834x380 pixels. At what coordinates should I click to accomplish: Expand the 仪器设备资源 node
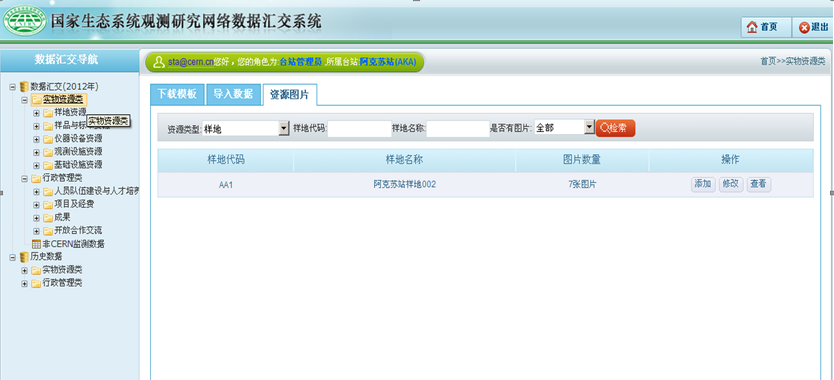37,139
